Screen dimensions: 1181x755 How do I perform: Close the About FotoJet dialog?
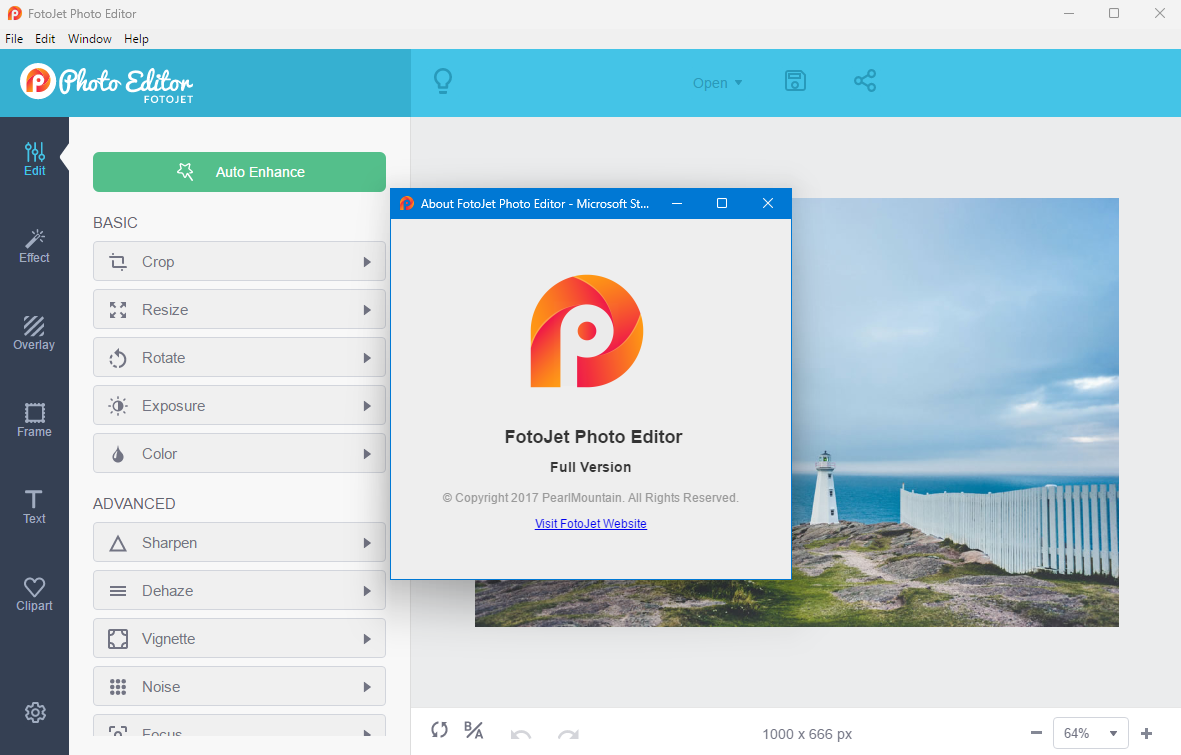[x=767, y=203]
